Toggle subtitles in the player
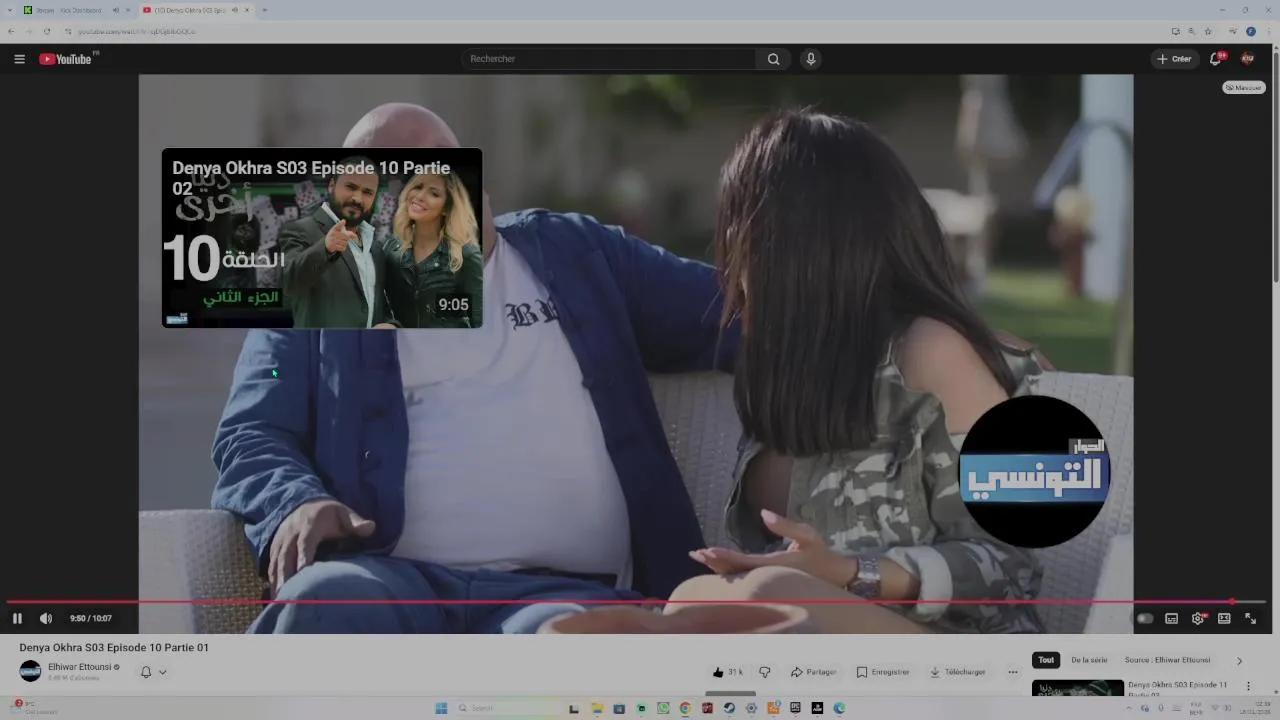This screenshot has height=720, width=1280. (1172, 618)
